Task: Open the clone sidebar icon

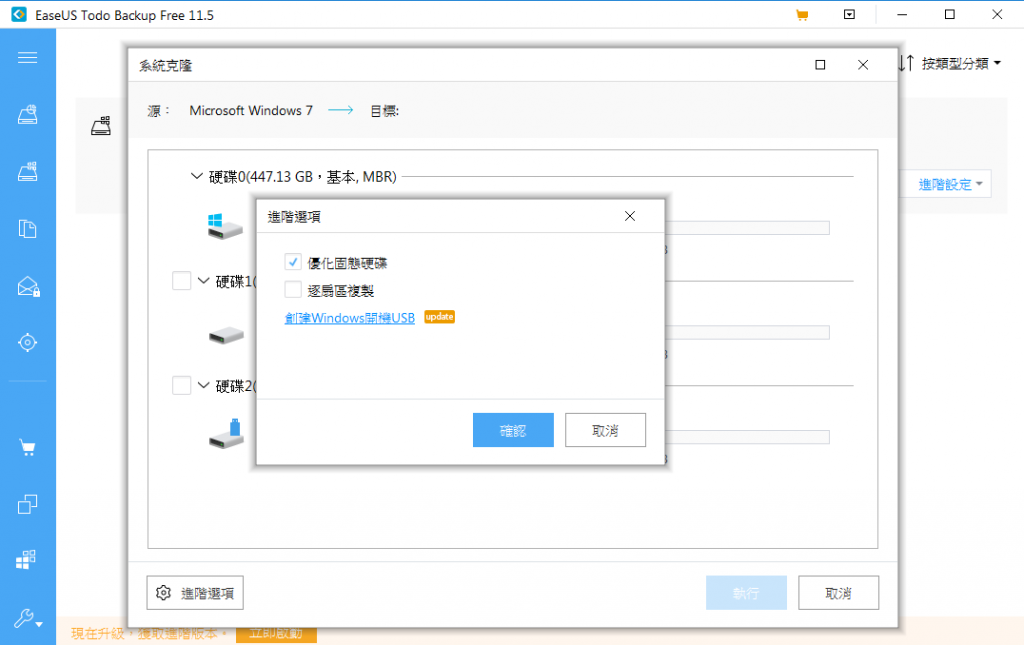Action: (x=27, y=504)
